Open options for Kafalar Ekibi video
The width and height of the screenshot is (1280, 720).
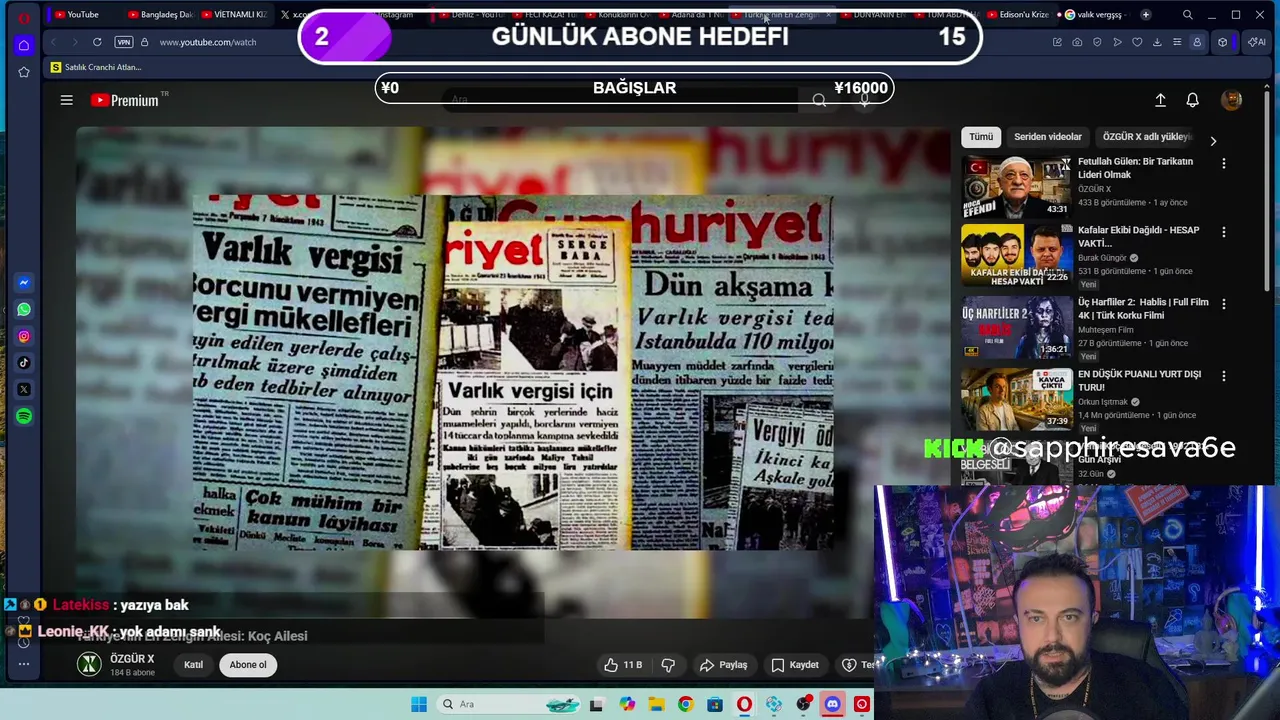point(1223,232)
